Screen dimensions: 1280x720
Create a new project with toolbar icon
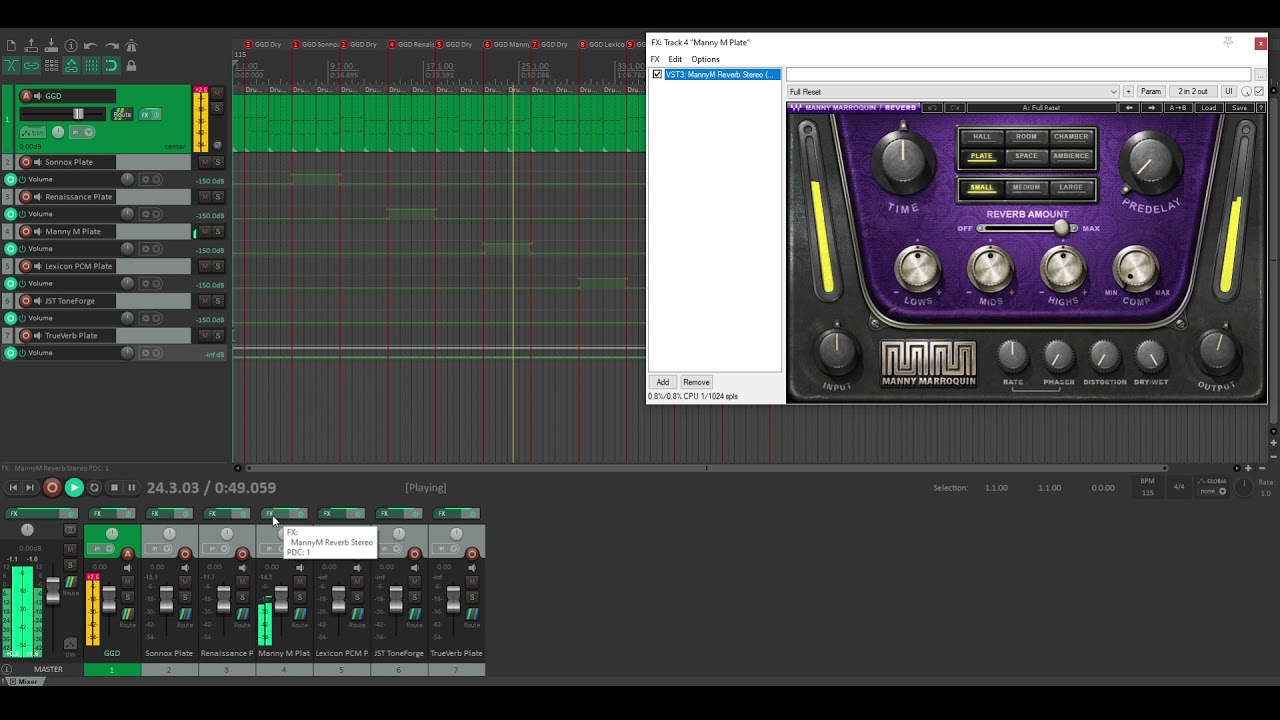(x=11, y=46)
